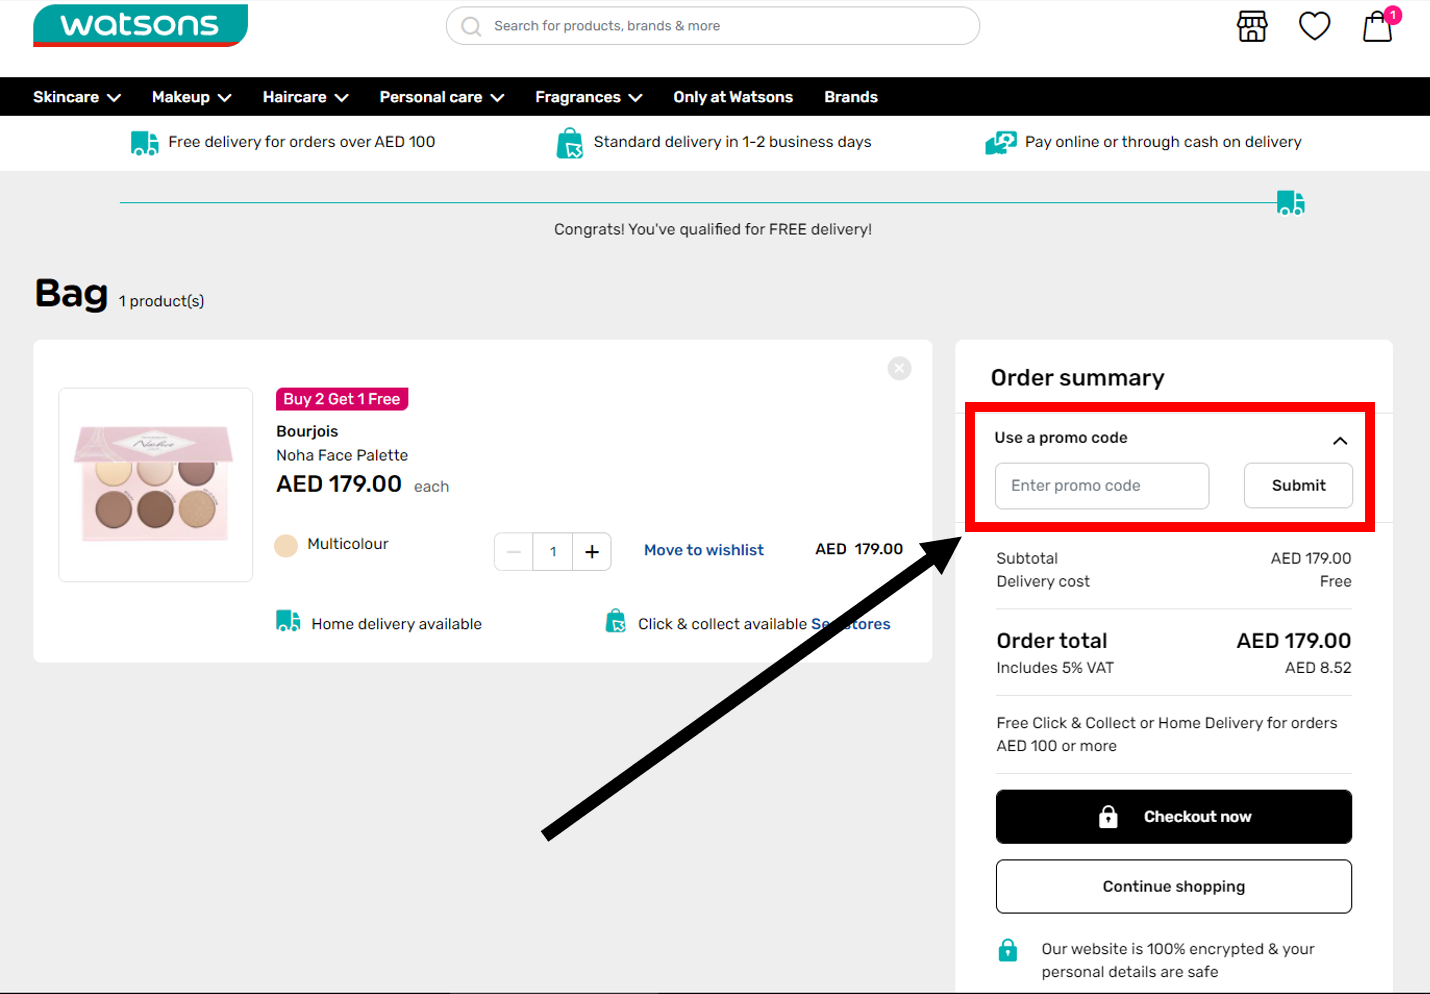The image size is (1430, 994).
Task: Click the free delivery truck icon
Action: (144, 142)
